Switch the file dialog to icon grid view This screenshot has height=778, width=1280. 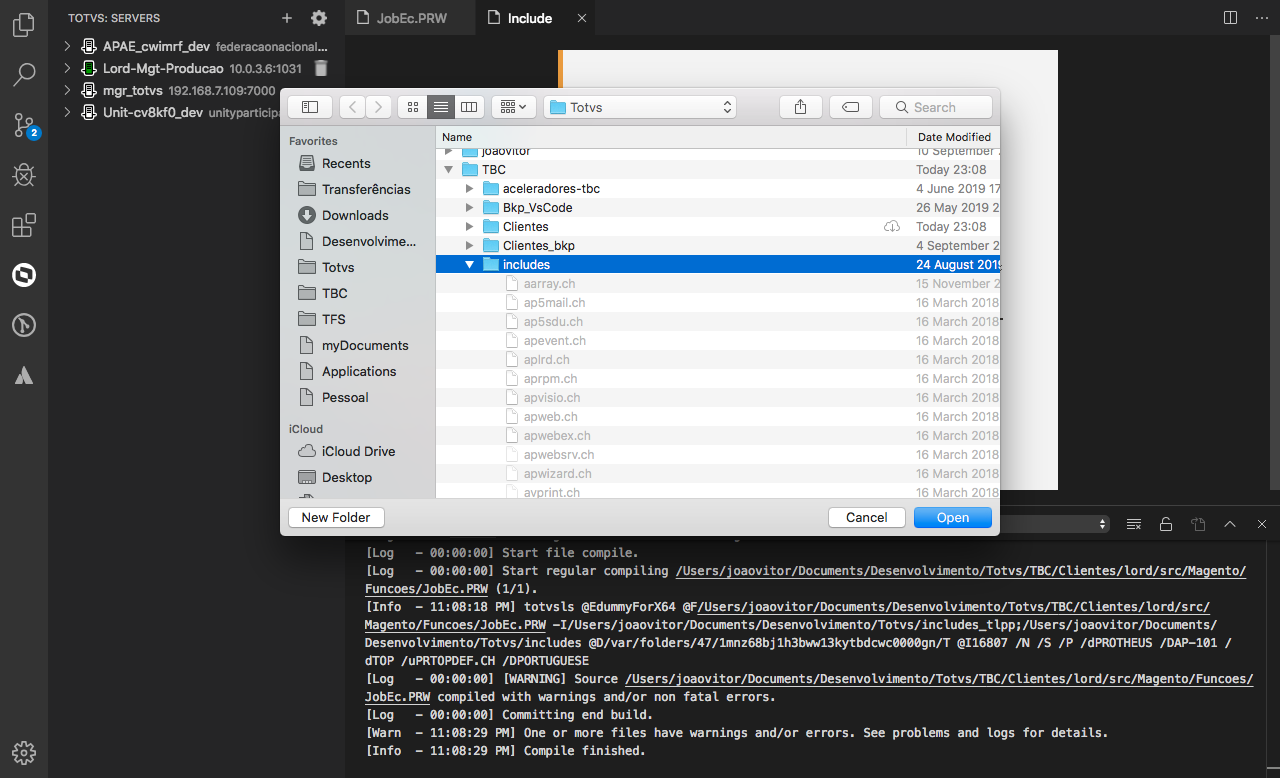click(412, 106)
